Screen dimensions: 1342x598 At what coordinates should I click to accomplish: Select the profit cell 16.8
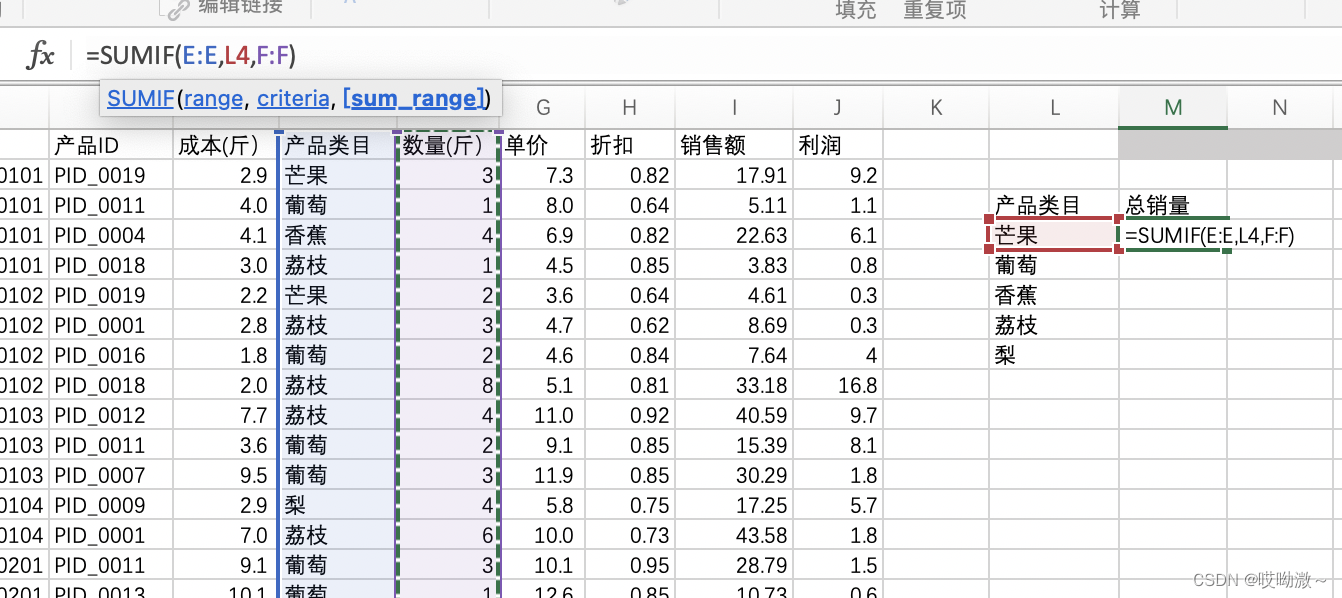pos(838,385)
